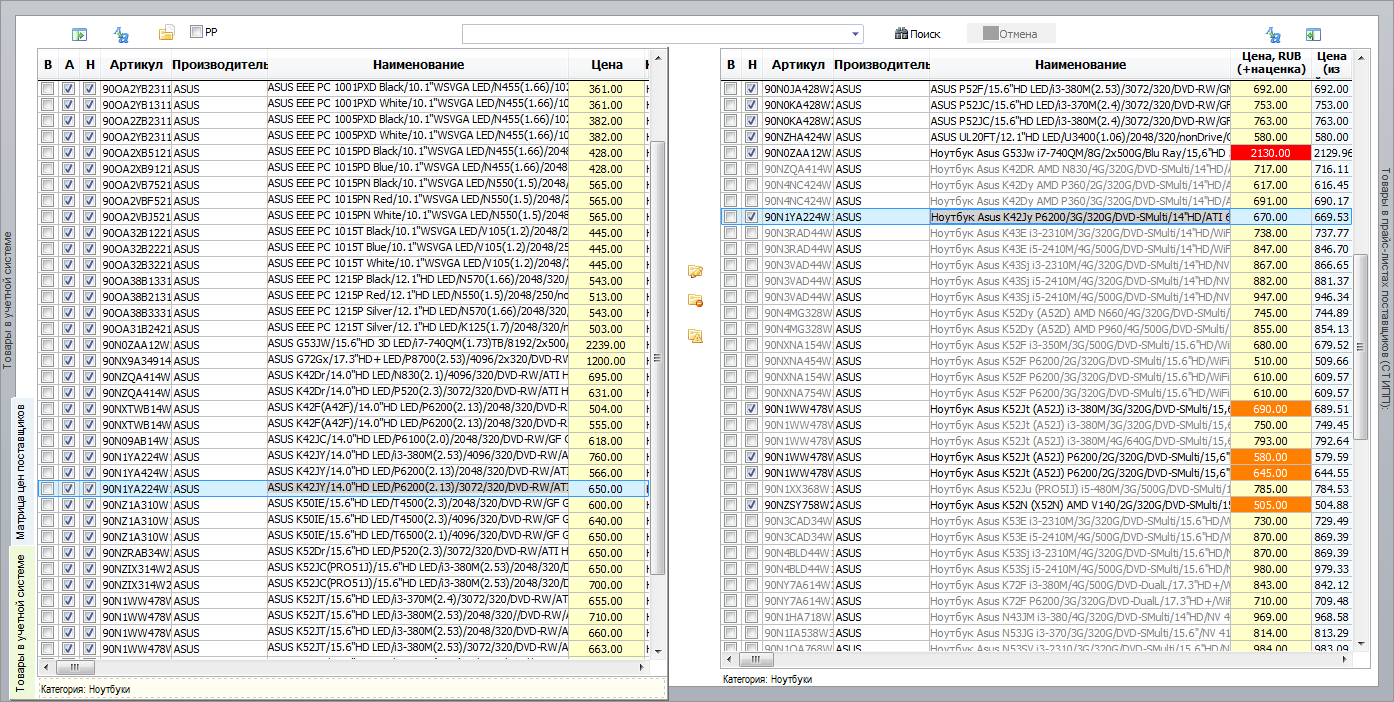Click the folder with red minus icon
The width and height of the screenshot is (1394, 702).
pyautogui.click(x=695, y=300)
